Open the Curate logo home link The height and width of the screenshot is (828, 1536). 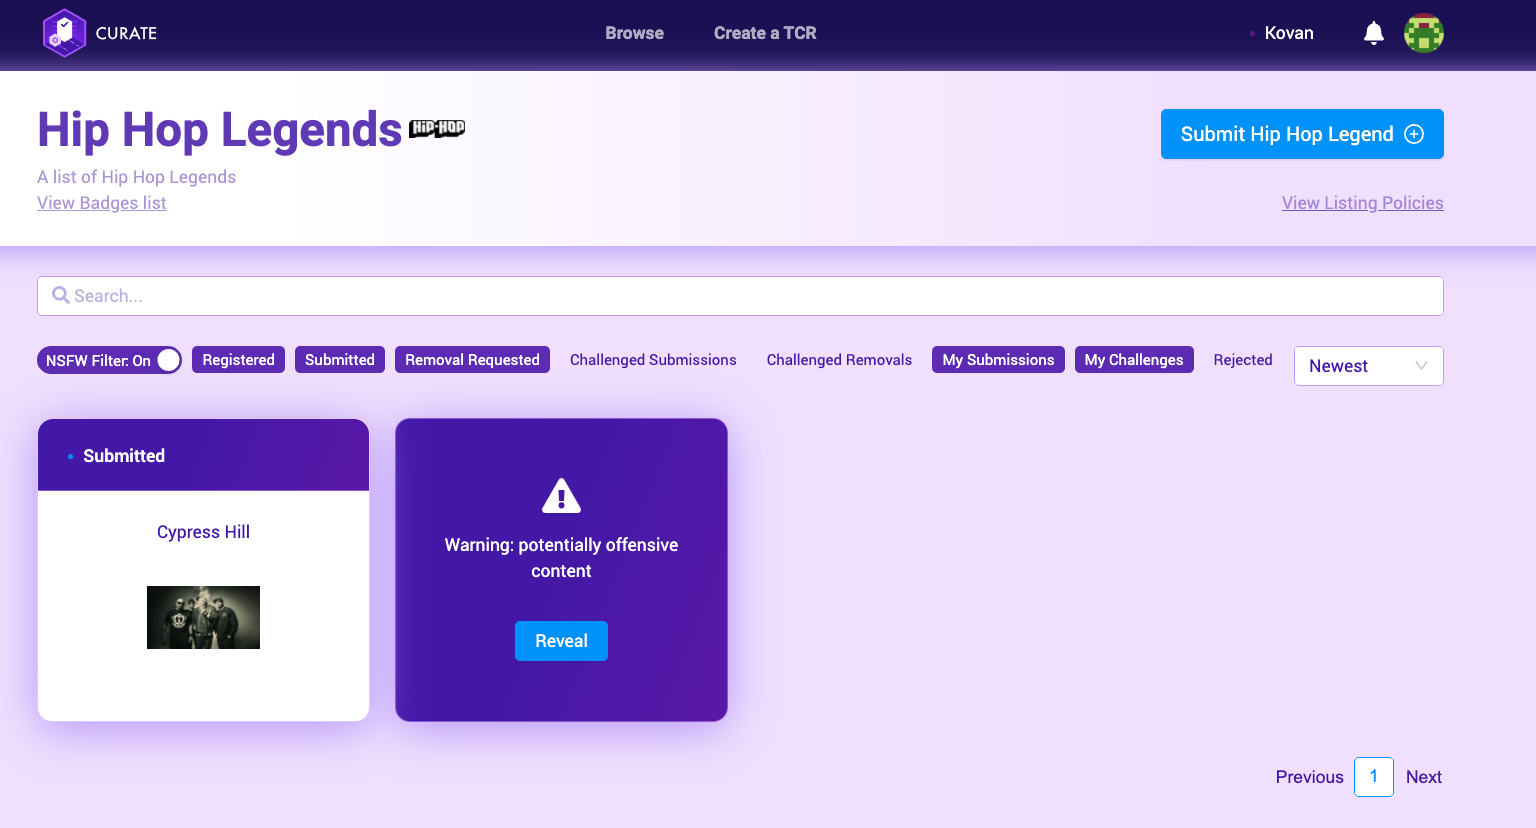[x=100, y=33]
